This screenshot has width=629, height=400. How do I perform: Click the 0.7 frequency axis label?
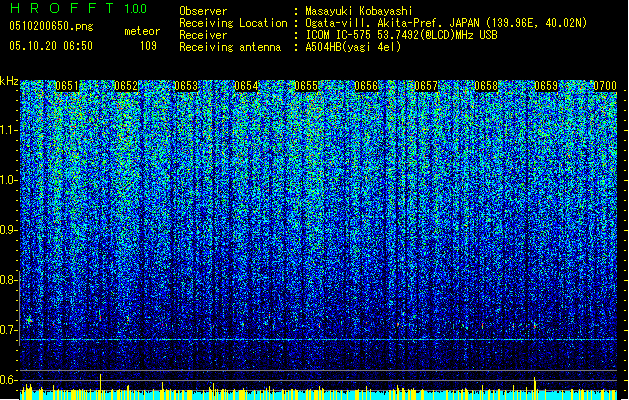tap(8, 330)
